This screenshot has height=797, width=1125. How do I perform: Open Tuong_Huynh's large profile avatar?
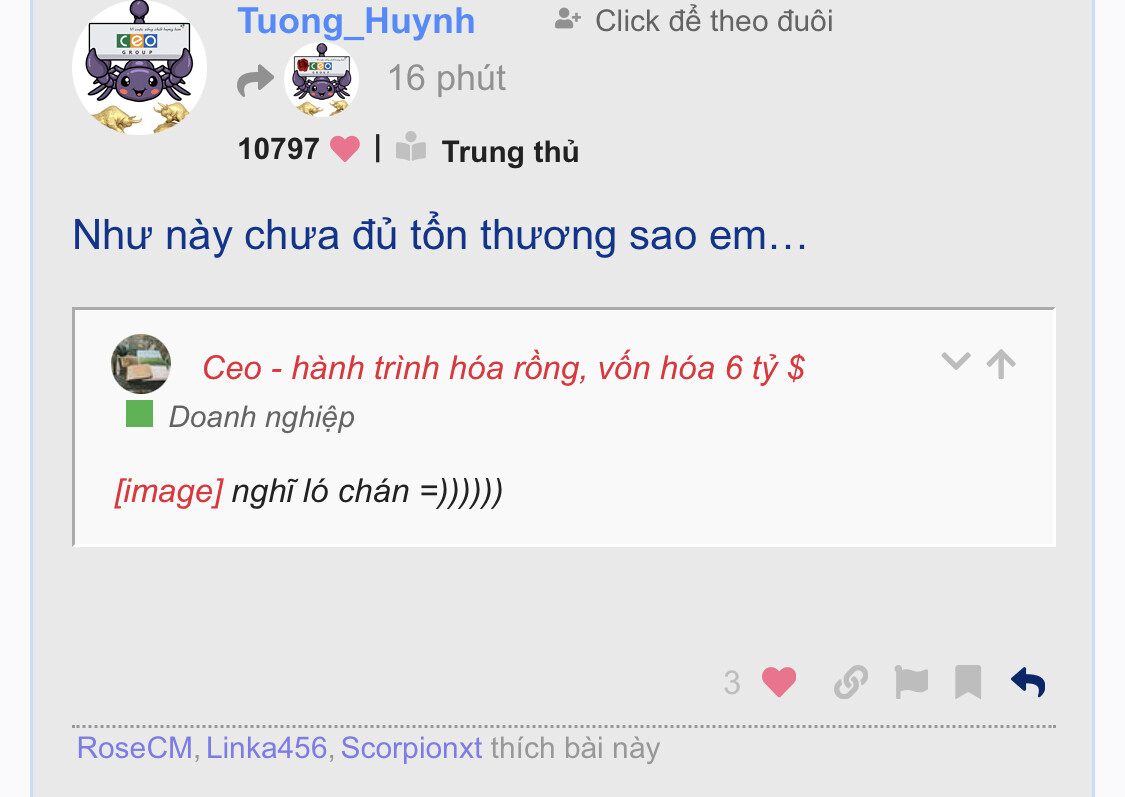(139, 67)
